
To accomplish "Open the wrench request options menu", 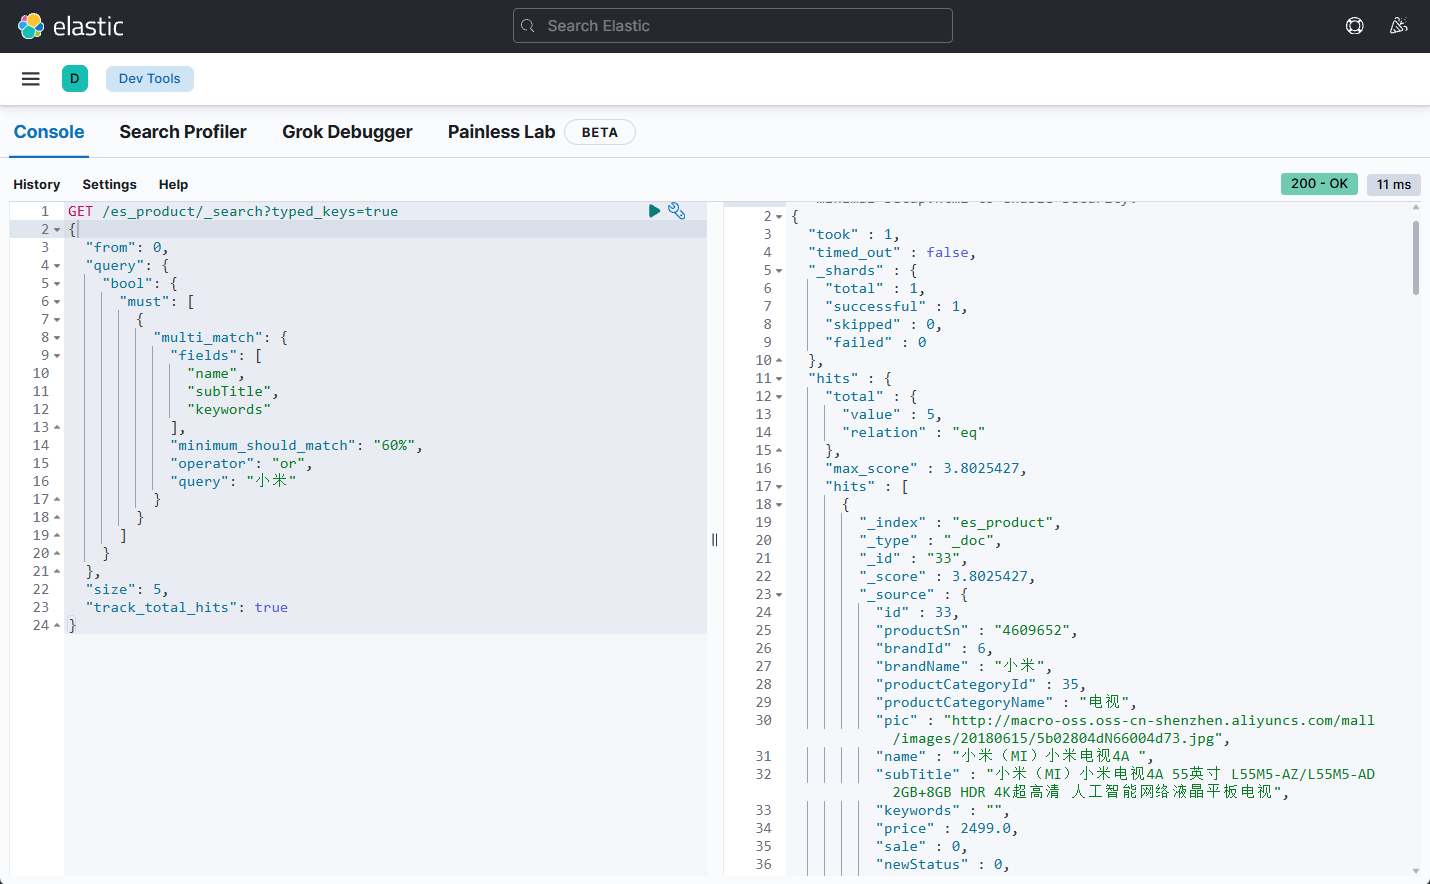I will point(677,211).
